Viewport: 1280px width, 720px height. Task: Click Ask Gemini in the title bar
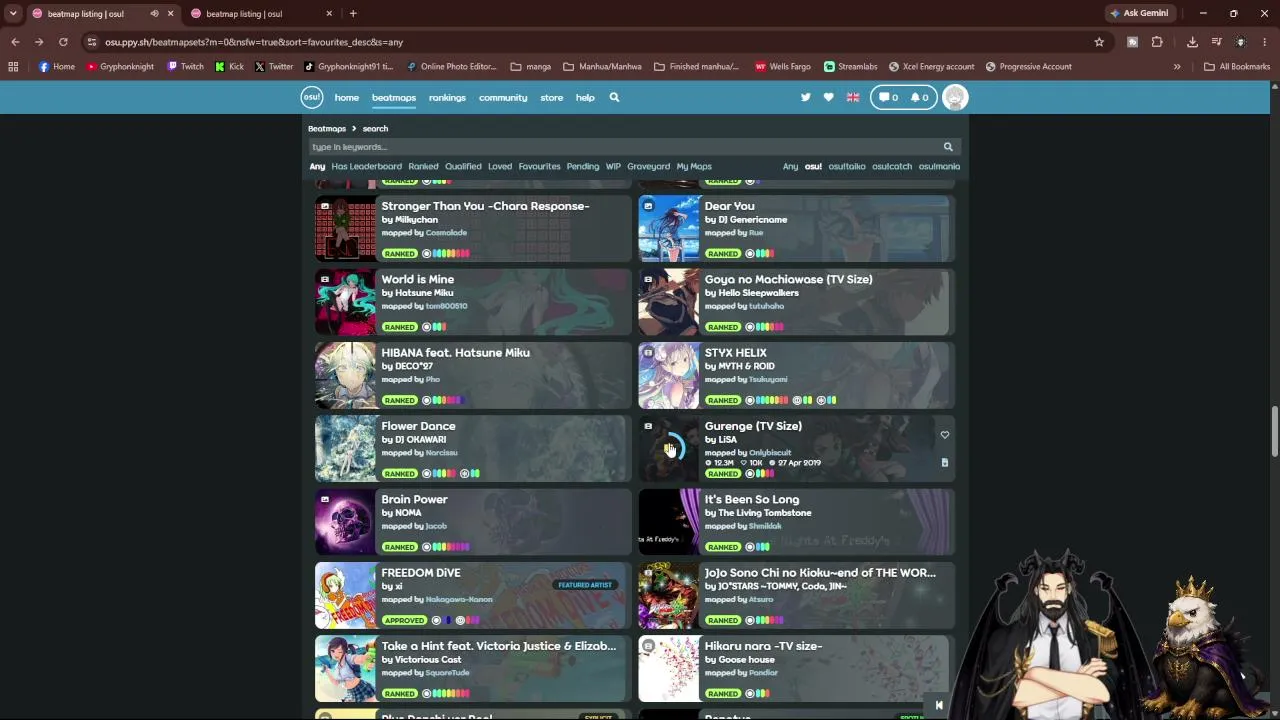[x=1138, y=14]
